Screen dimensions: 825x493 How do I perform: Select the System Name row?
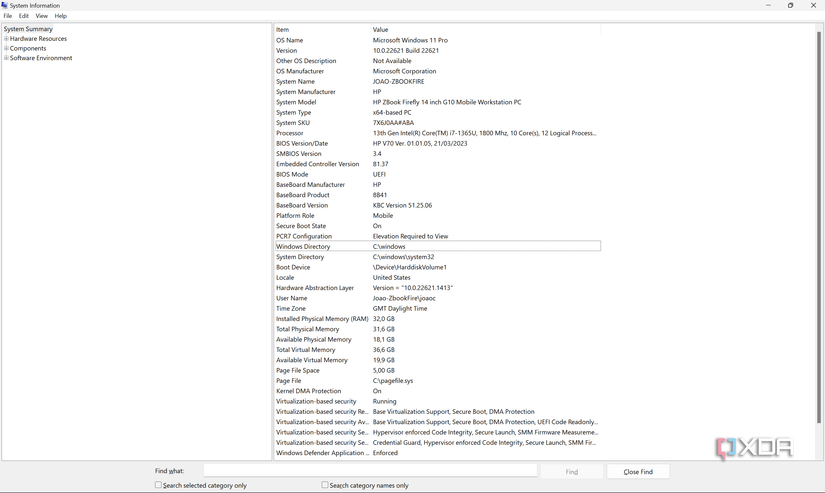[x=437, y=82]
